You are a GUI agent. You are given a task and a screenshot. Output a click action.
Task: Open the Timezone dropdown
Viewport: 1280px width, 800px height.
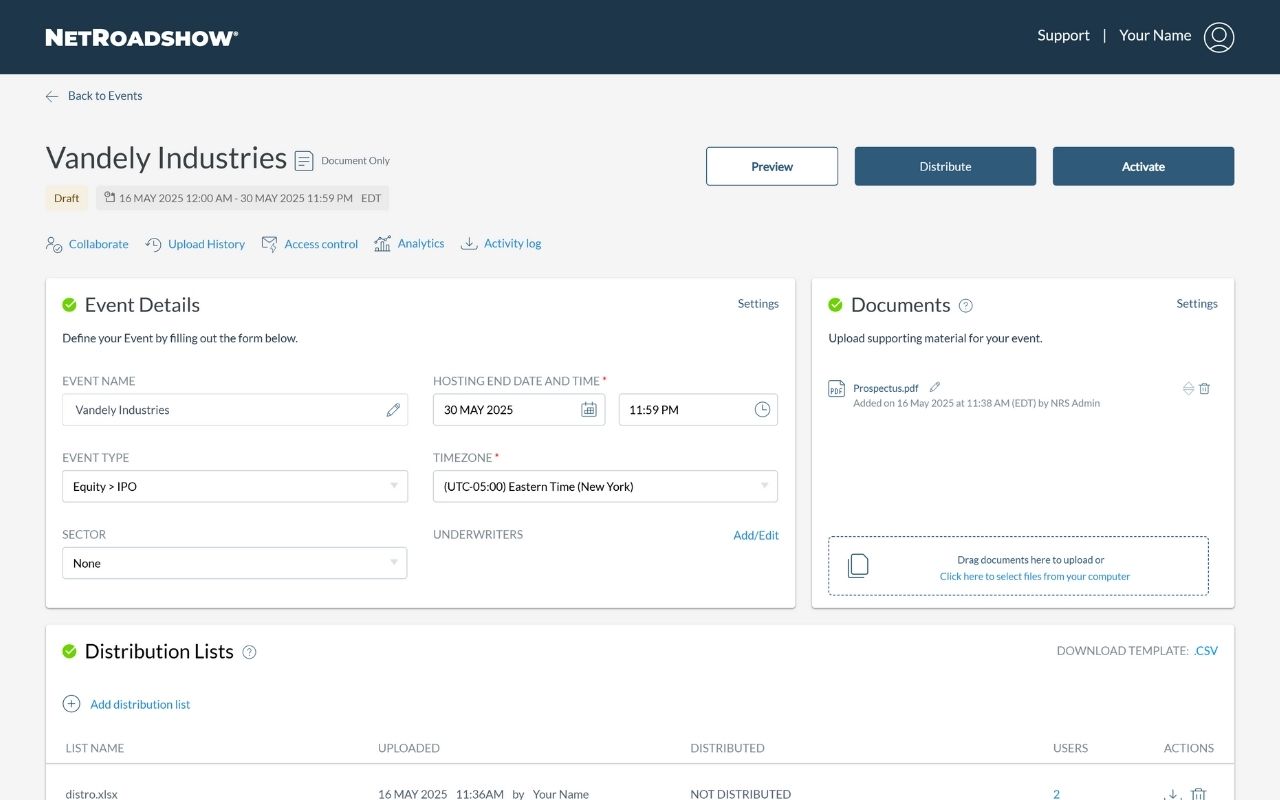tap(604, 486)
